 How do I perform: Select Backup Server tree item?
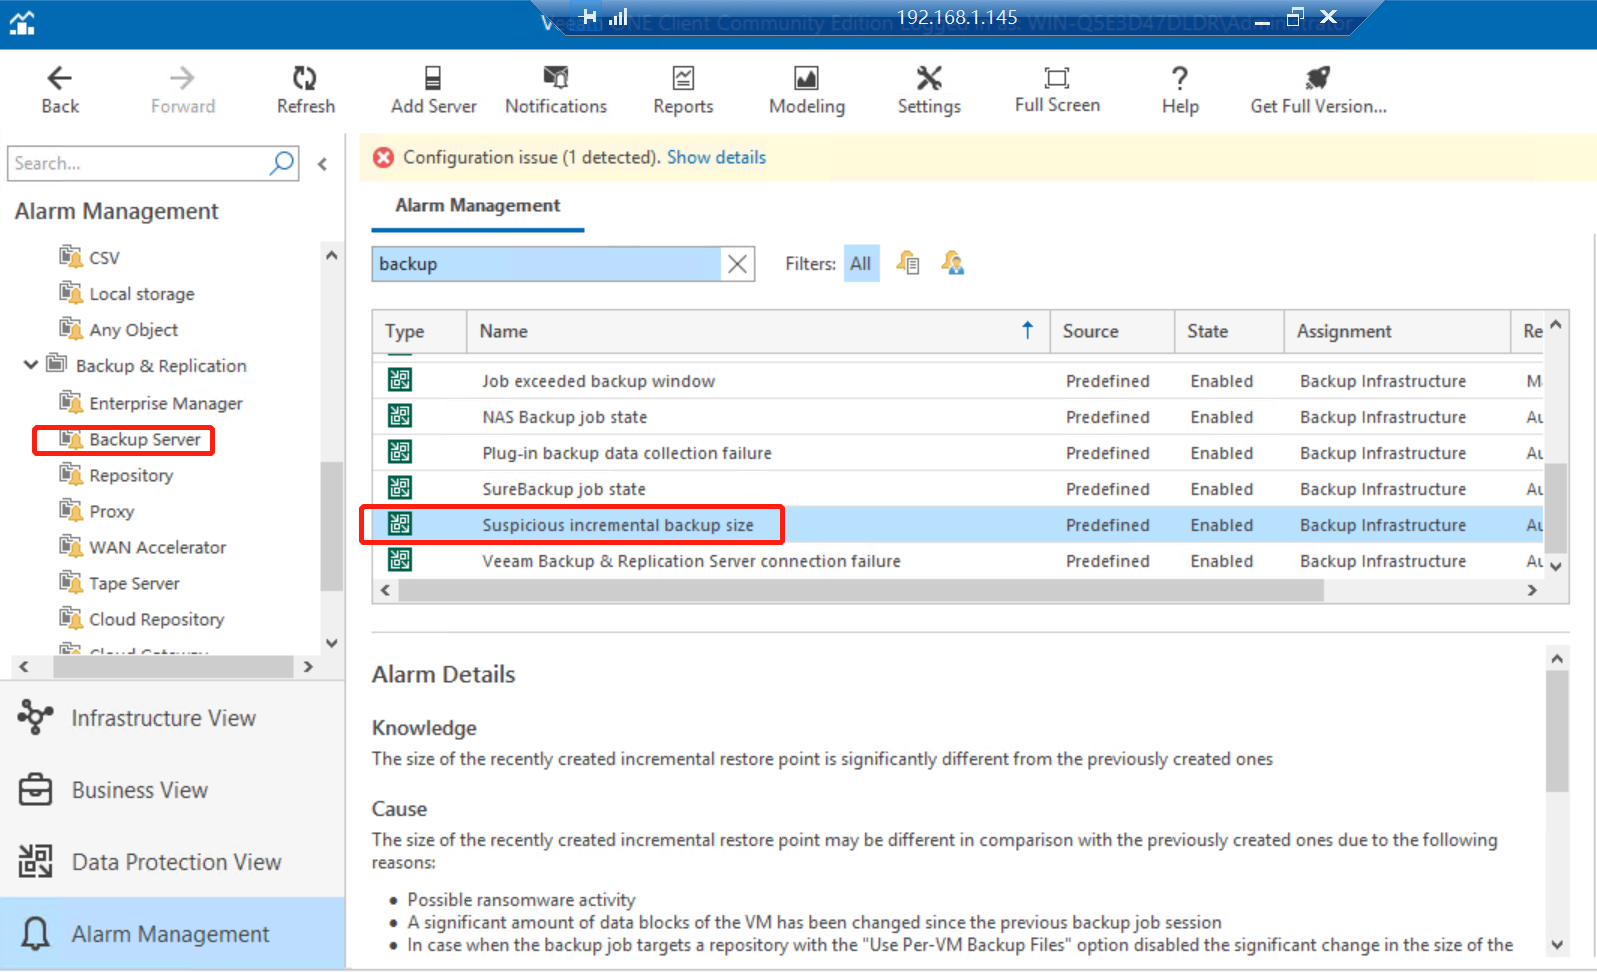coord(145,439)
